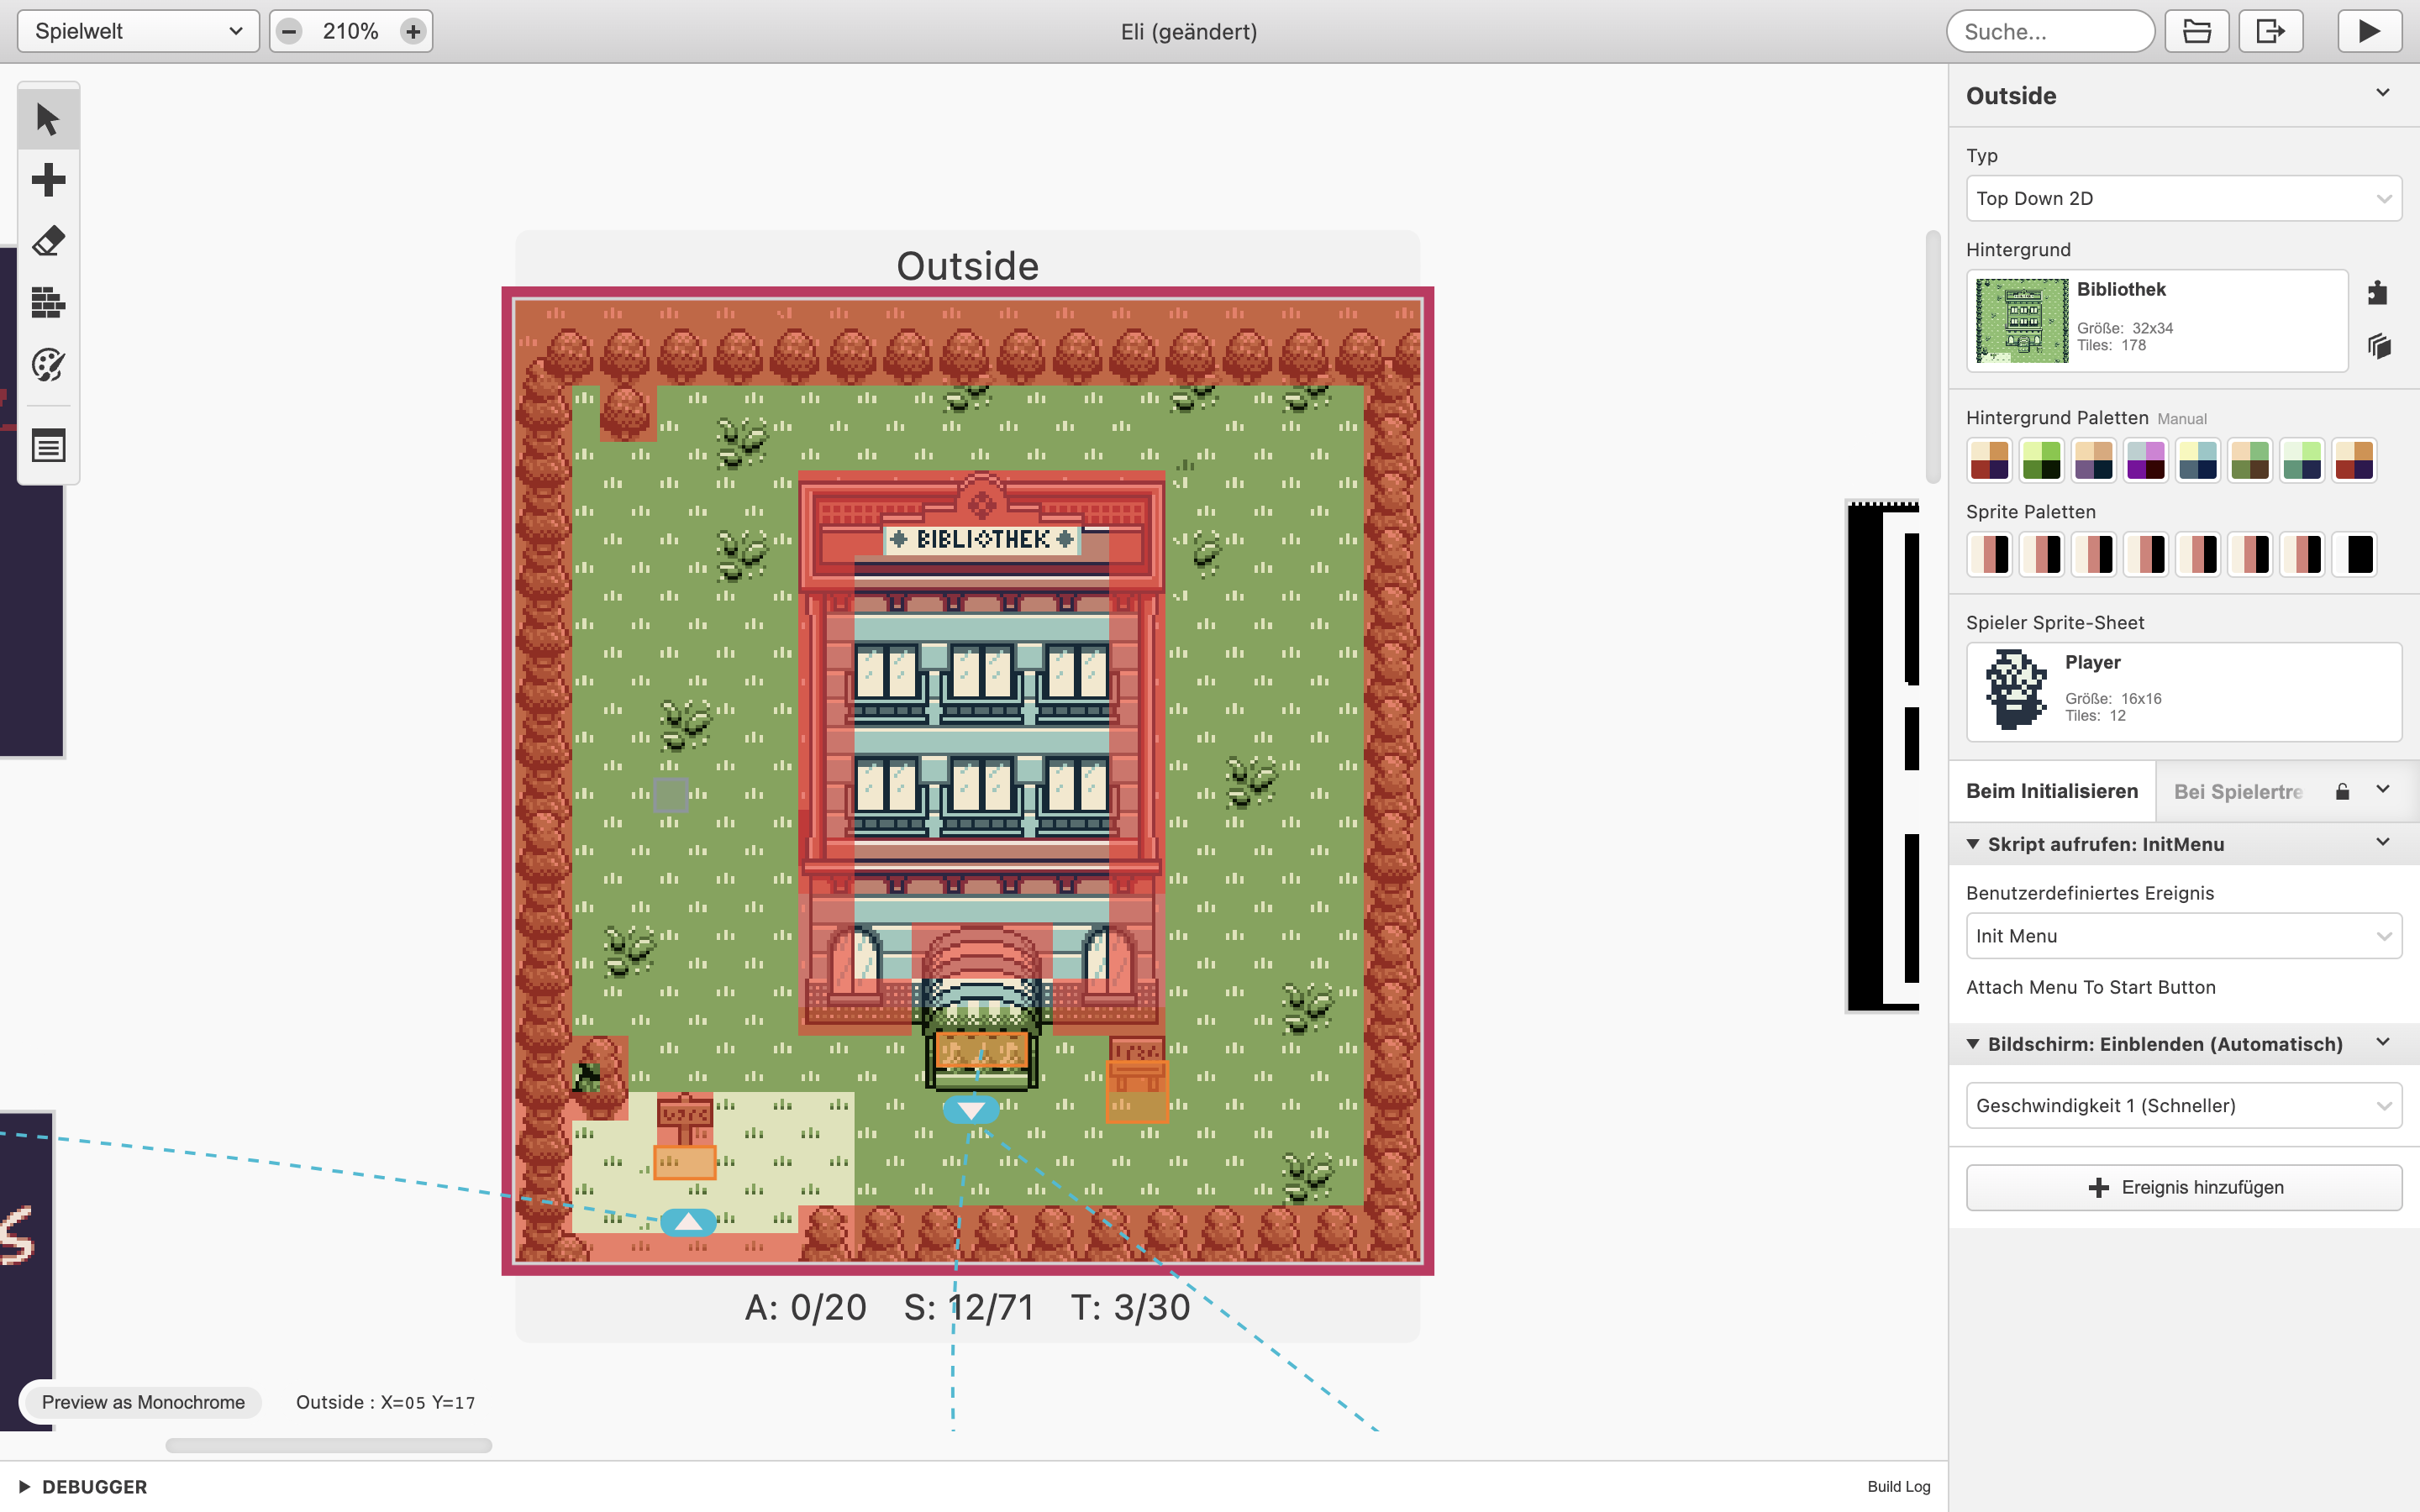Click the horizontal scrollbar at bottom
Image resolution: width=2420 pixels, height=1512 pixels.
pos(328,1445)
